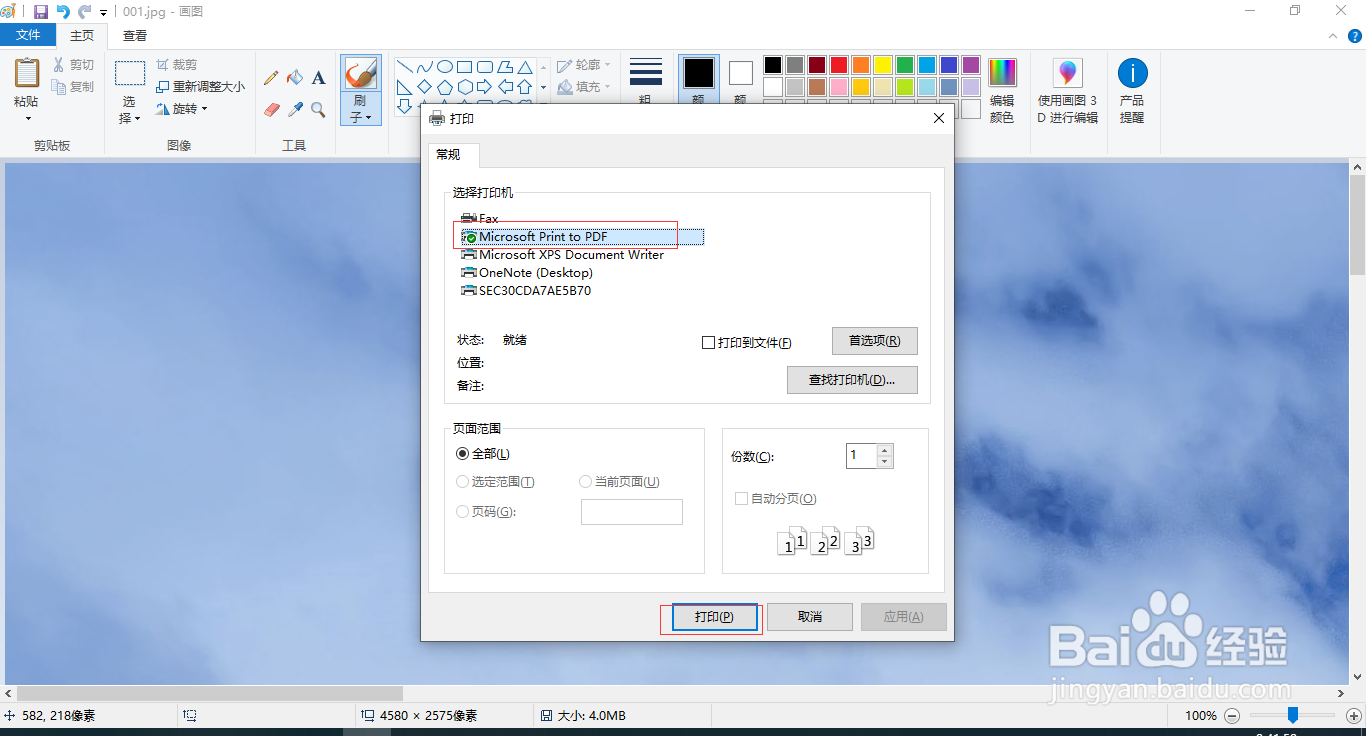Pick the Text tool

point(318,77)
